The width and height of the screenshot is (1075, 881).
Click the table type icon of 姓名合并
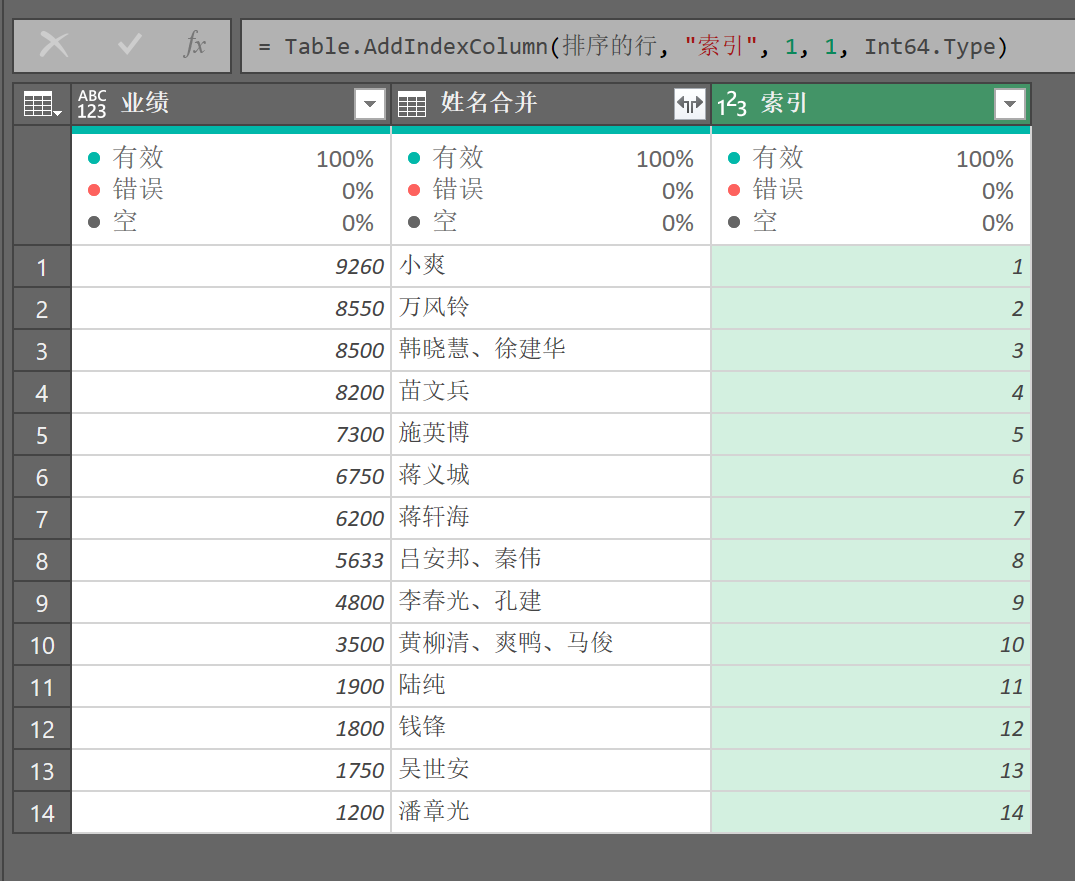point(412,104)
